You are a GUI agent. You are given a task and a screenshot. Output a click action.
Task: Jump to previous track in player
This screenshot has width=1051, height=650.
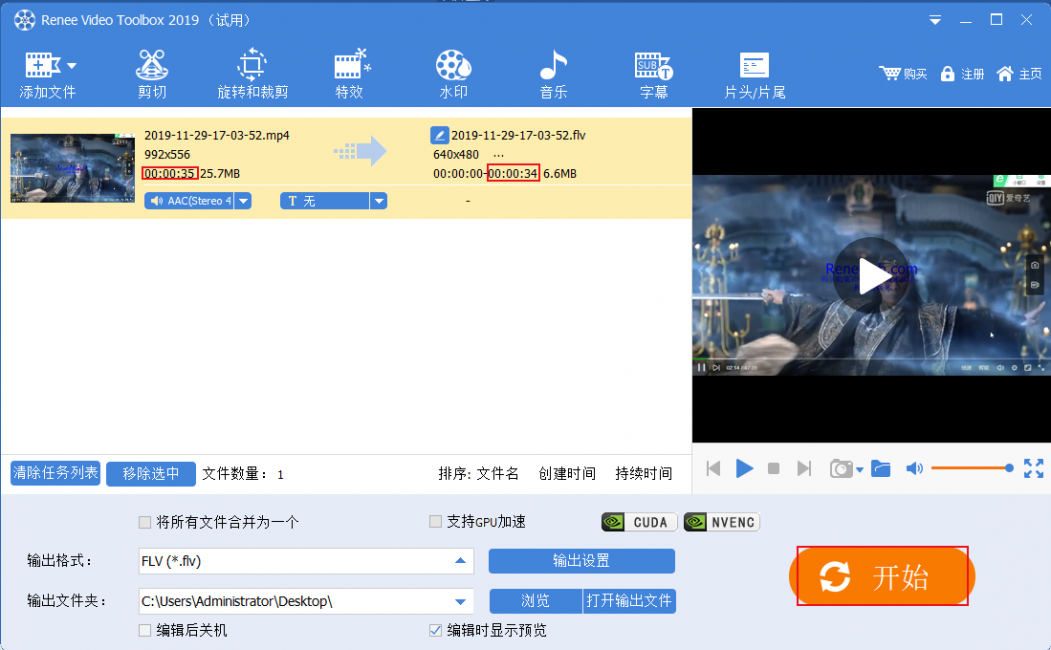[713, 468]
